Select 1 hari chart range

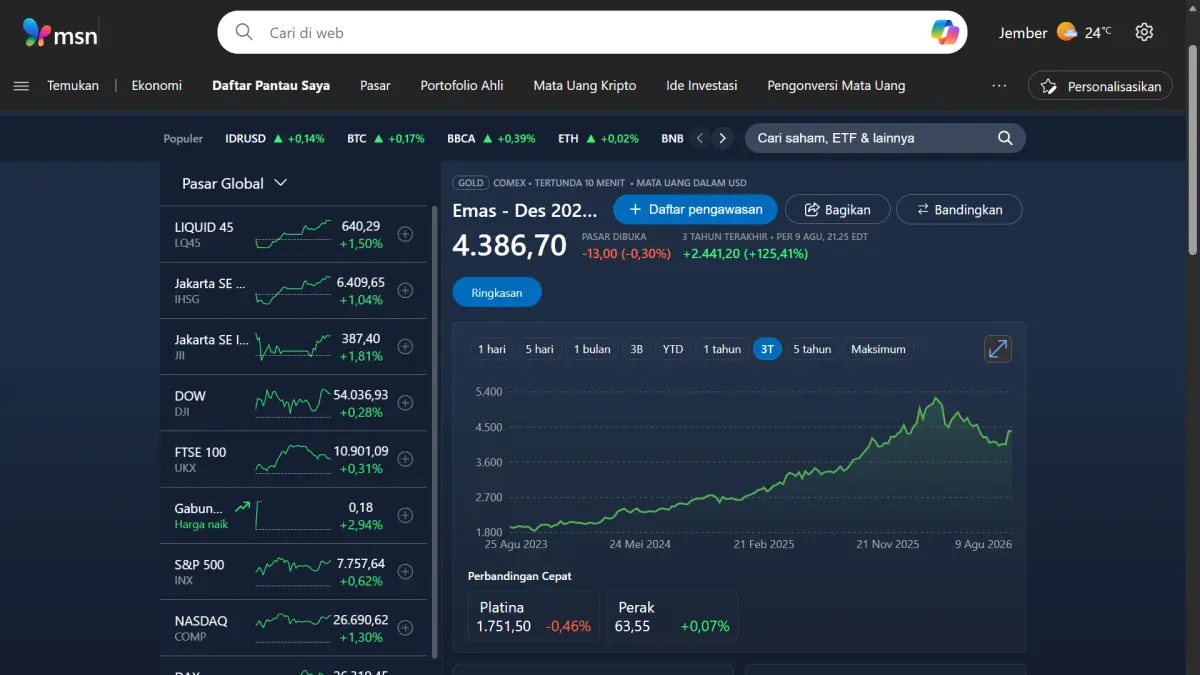click(491, 349)
